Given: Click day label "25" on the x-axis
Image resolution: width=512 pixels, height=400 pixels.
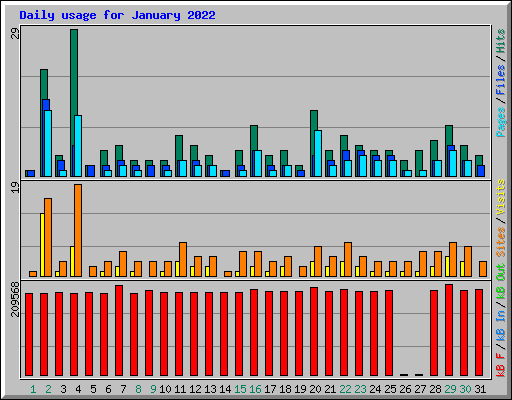Looking at the screenshot, I should pos(390,389).
